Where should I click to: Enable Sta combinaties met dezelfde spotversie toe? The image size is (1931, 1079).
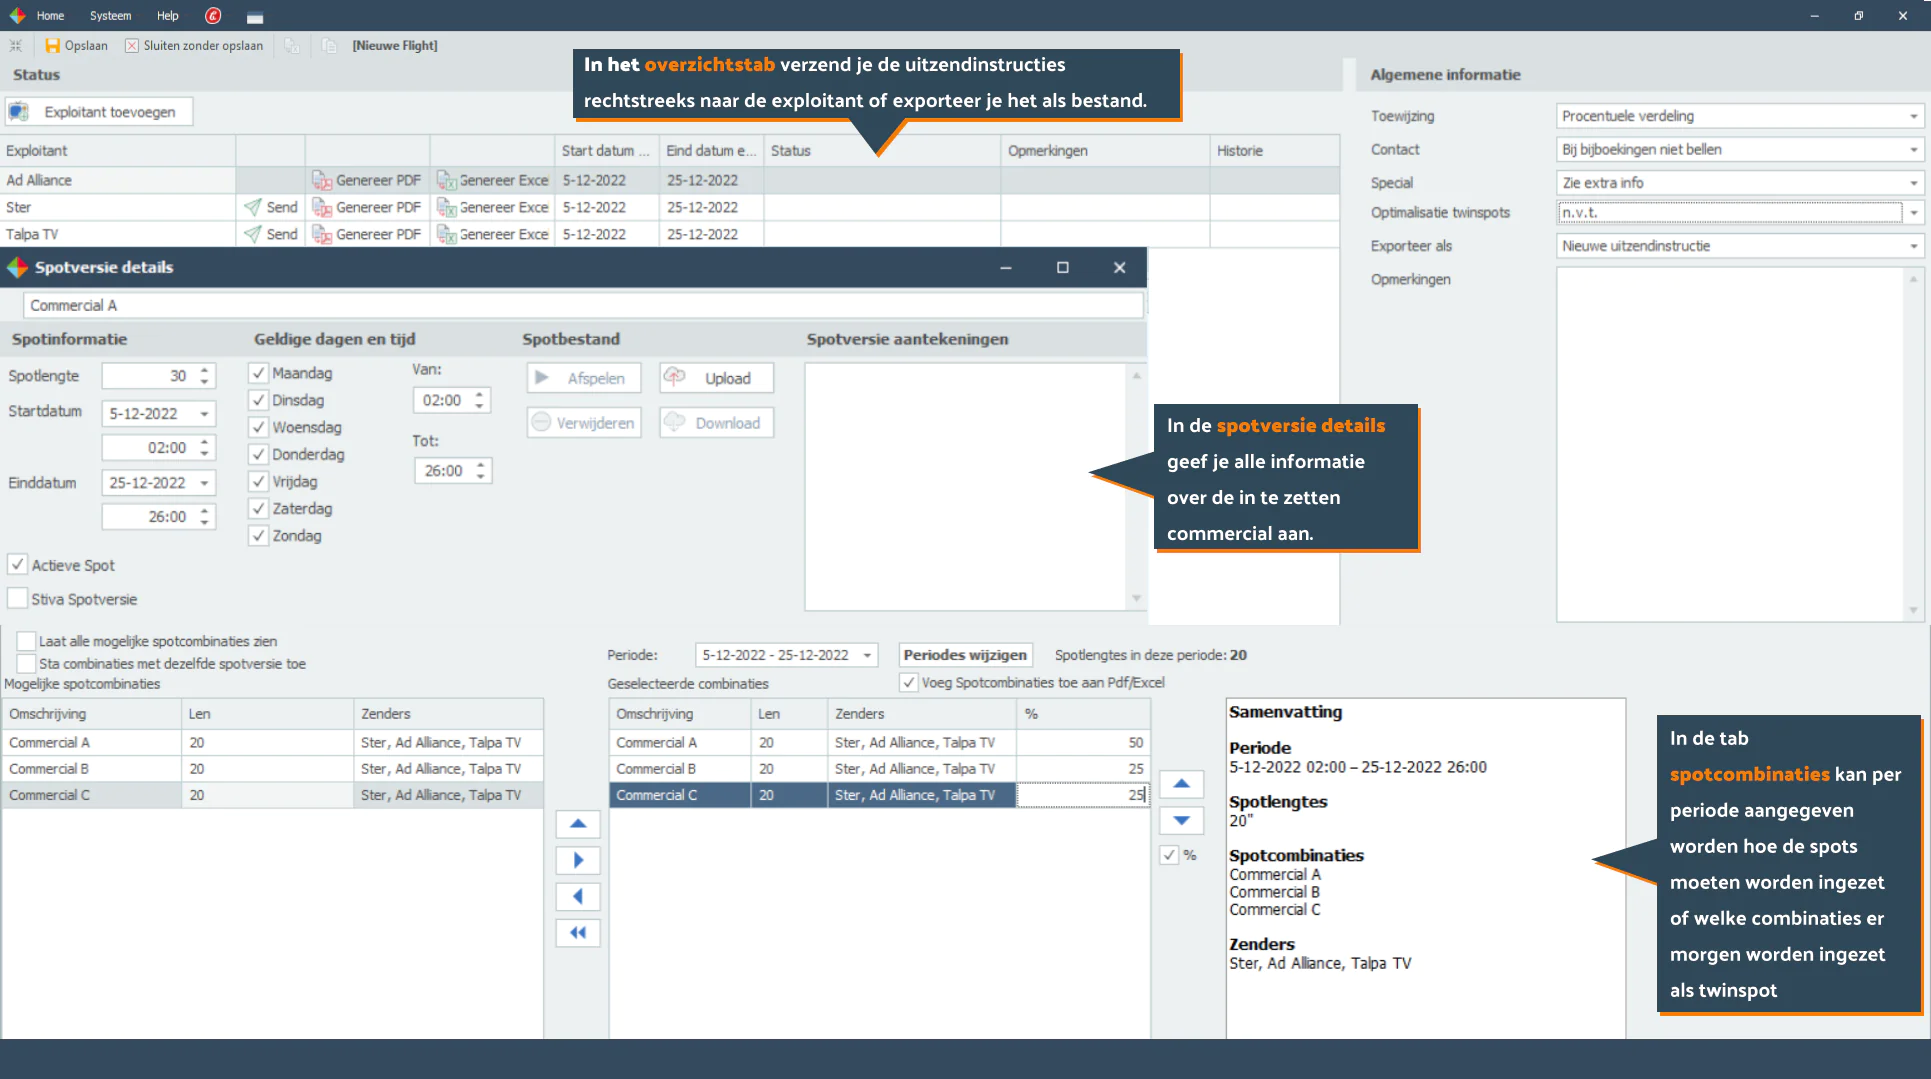(x=27, y=663)
